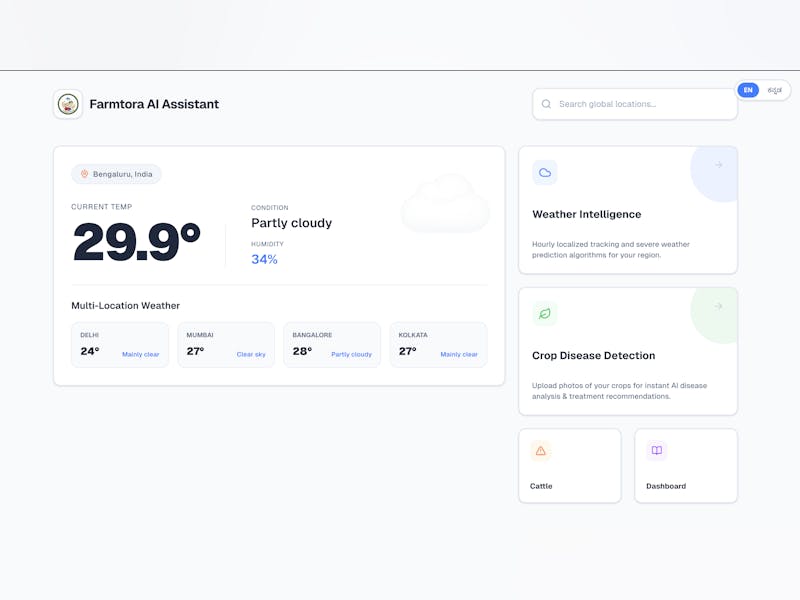Click the Partly cloudy condition text
The height and width of the screenshot is (600, 800).
point(291,223)
